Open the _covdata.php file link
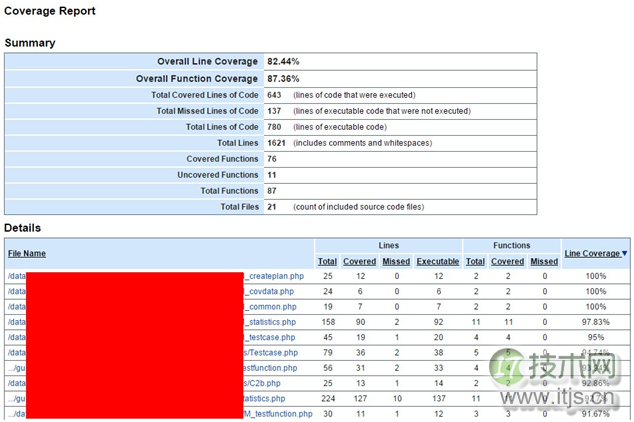The image size is (634, 422). (270, 291)
